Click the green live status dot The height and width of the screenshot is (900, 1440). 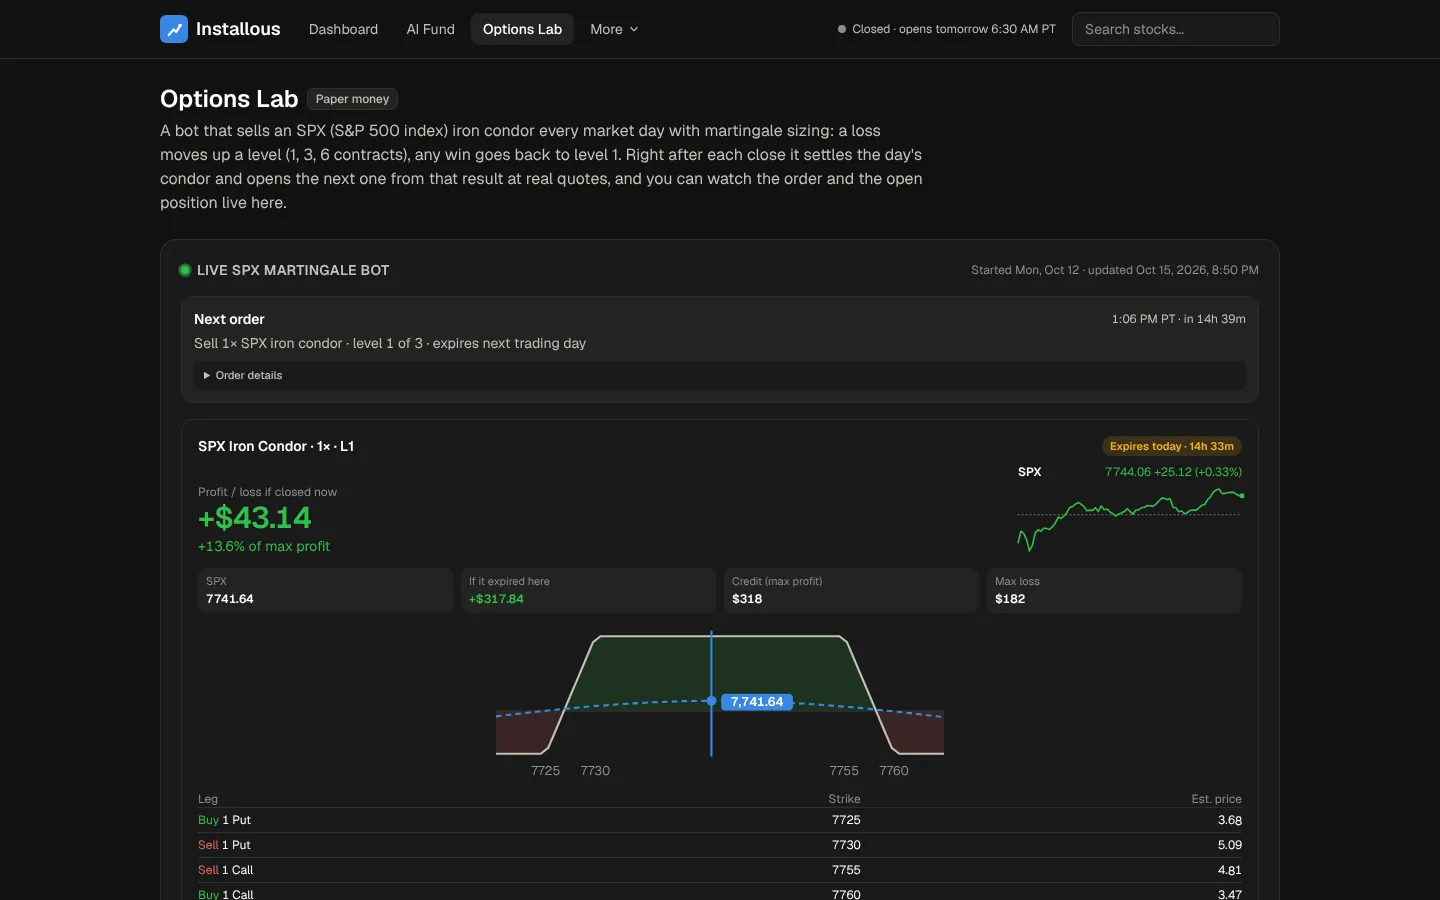click(x=185, y=270)
